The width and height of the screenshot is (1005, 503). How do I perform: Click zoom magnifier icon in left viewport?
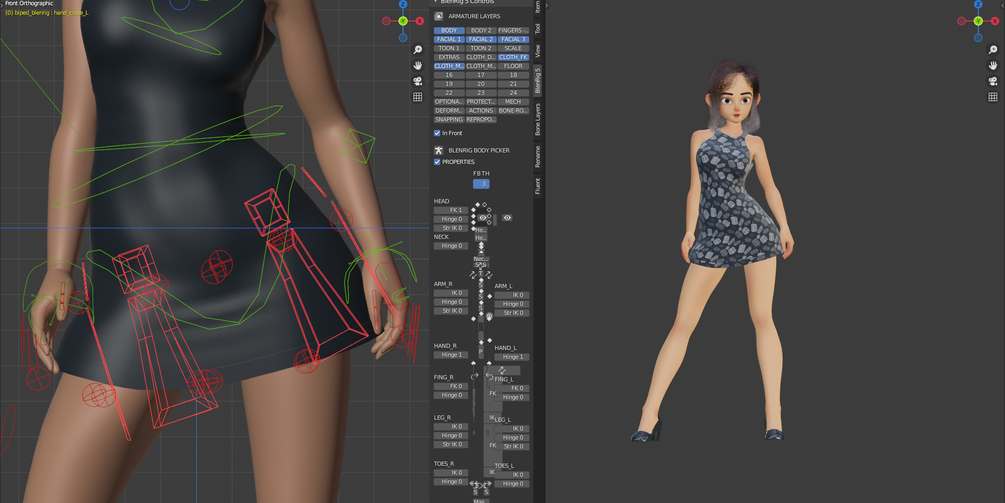tap(418, 49)
